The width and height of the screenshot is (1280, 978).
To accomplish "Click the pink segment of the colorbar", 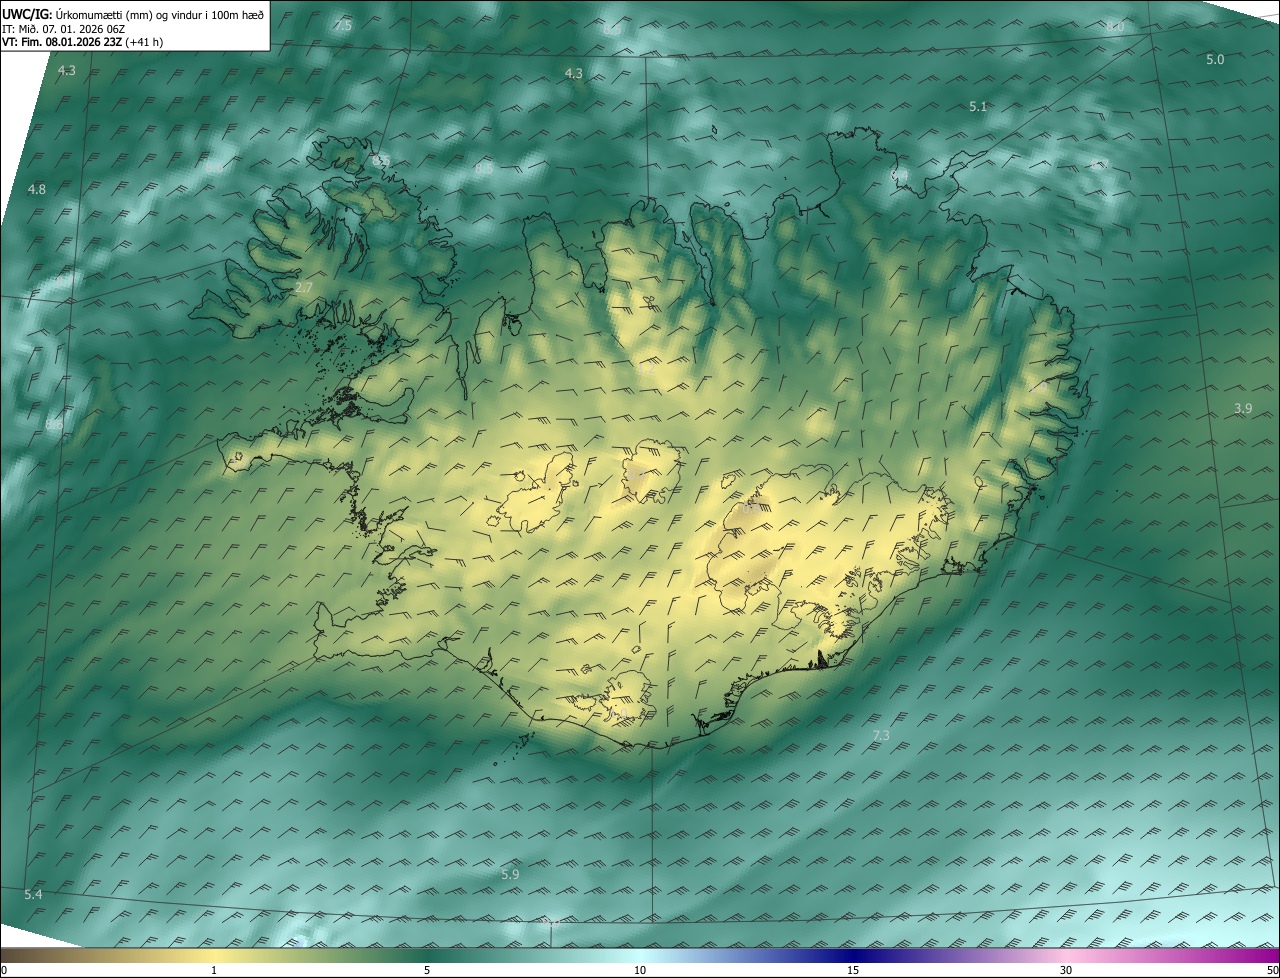I will point(1066,956).
